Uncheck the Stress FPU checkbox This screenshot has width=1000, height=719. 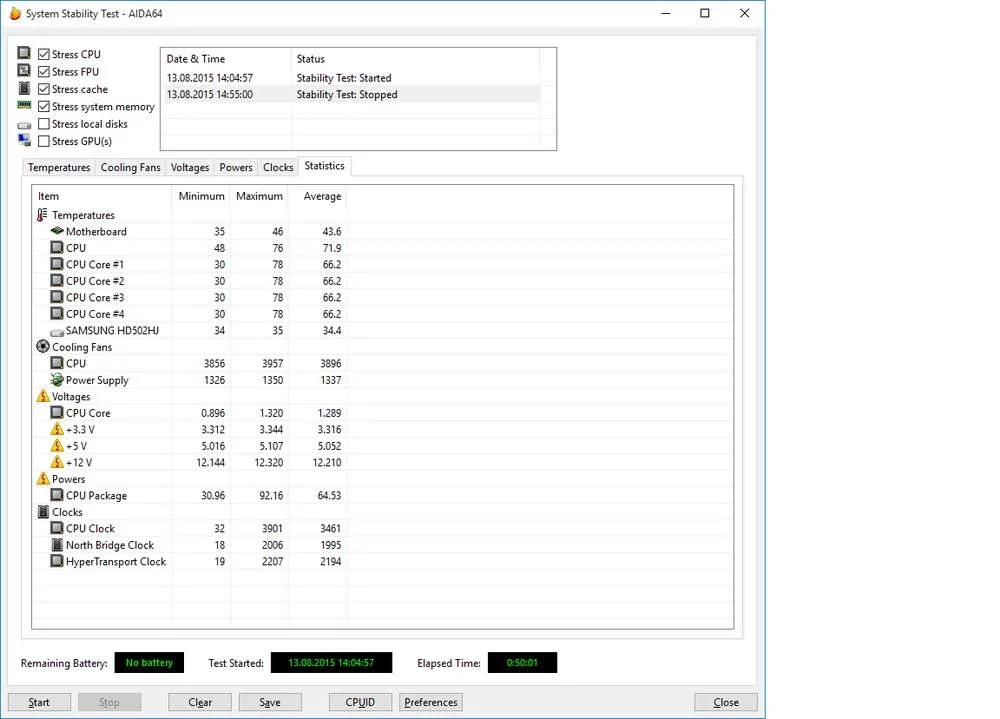coord(44,71)
